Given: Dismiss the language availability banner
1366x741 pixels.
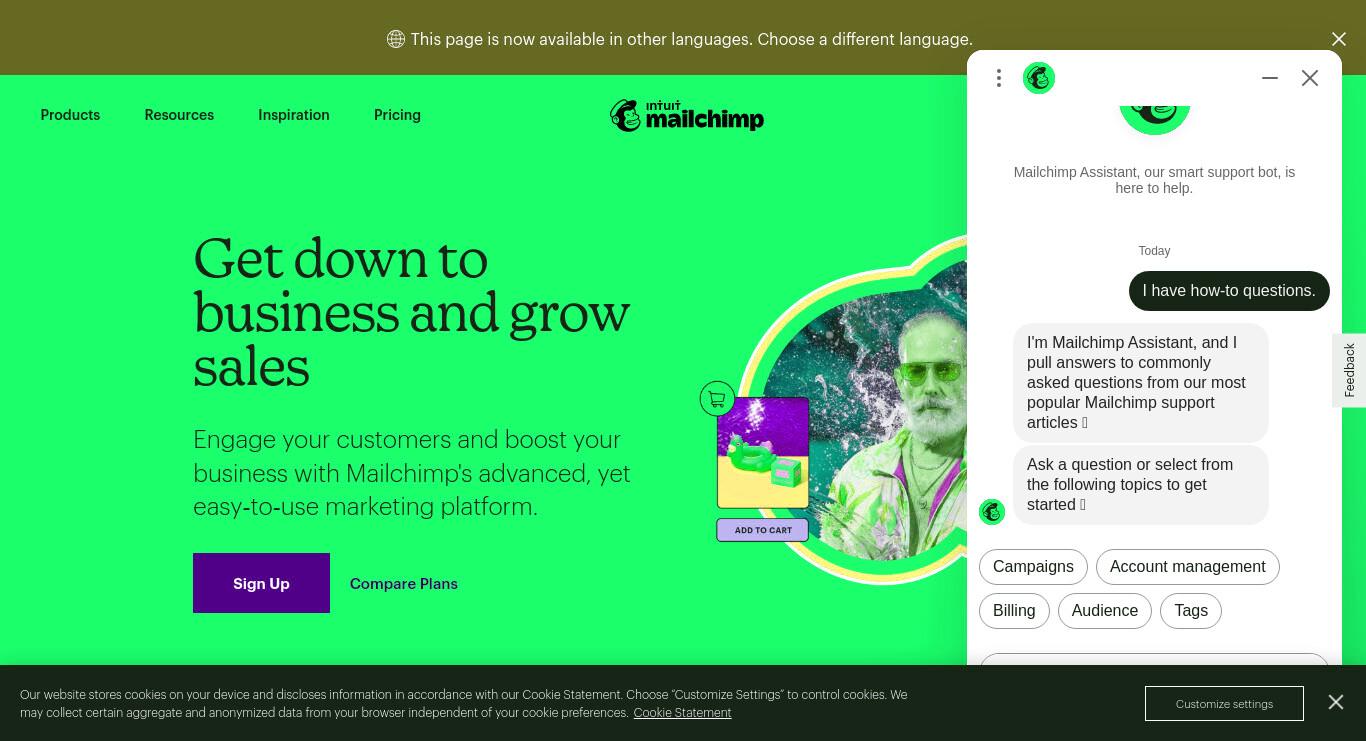Looking at the screenshot, I should [1339, 39].
